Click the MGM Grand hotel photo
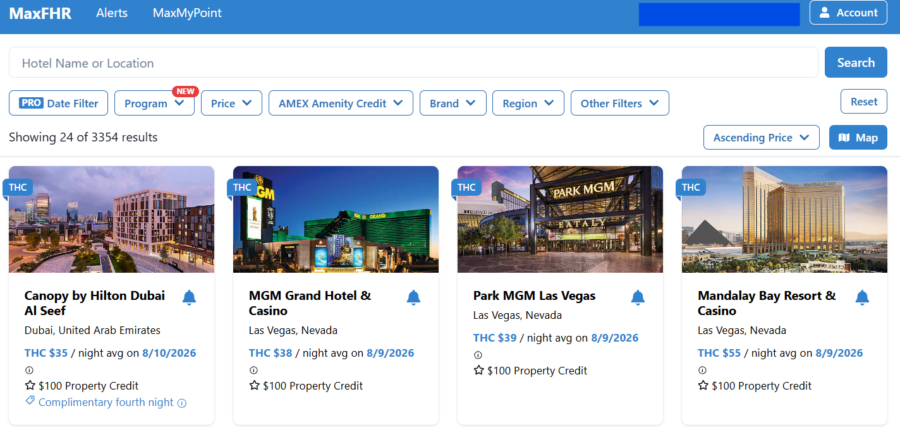Screen dimensions: 900x435 336,219
